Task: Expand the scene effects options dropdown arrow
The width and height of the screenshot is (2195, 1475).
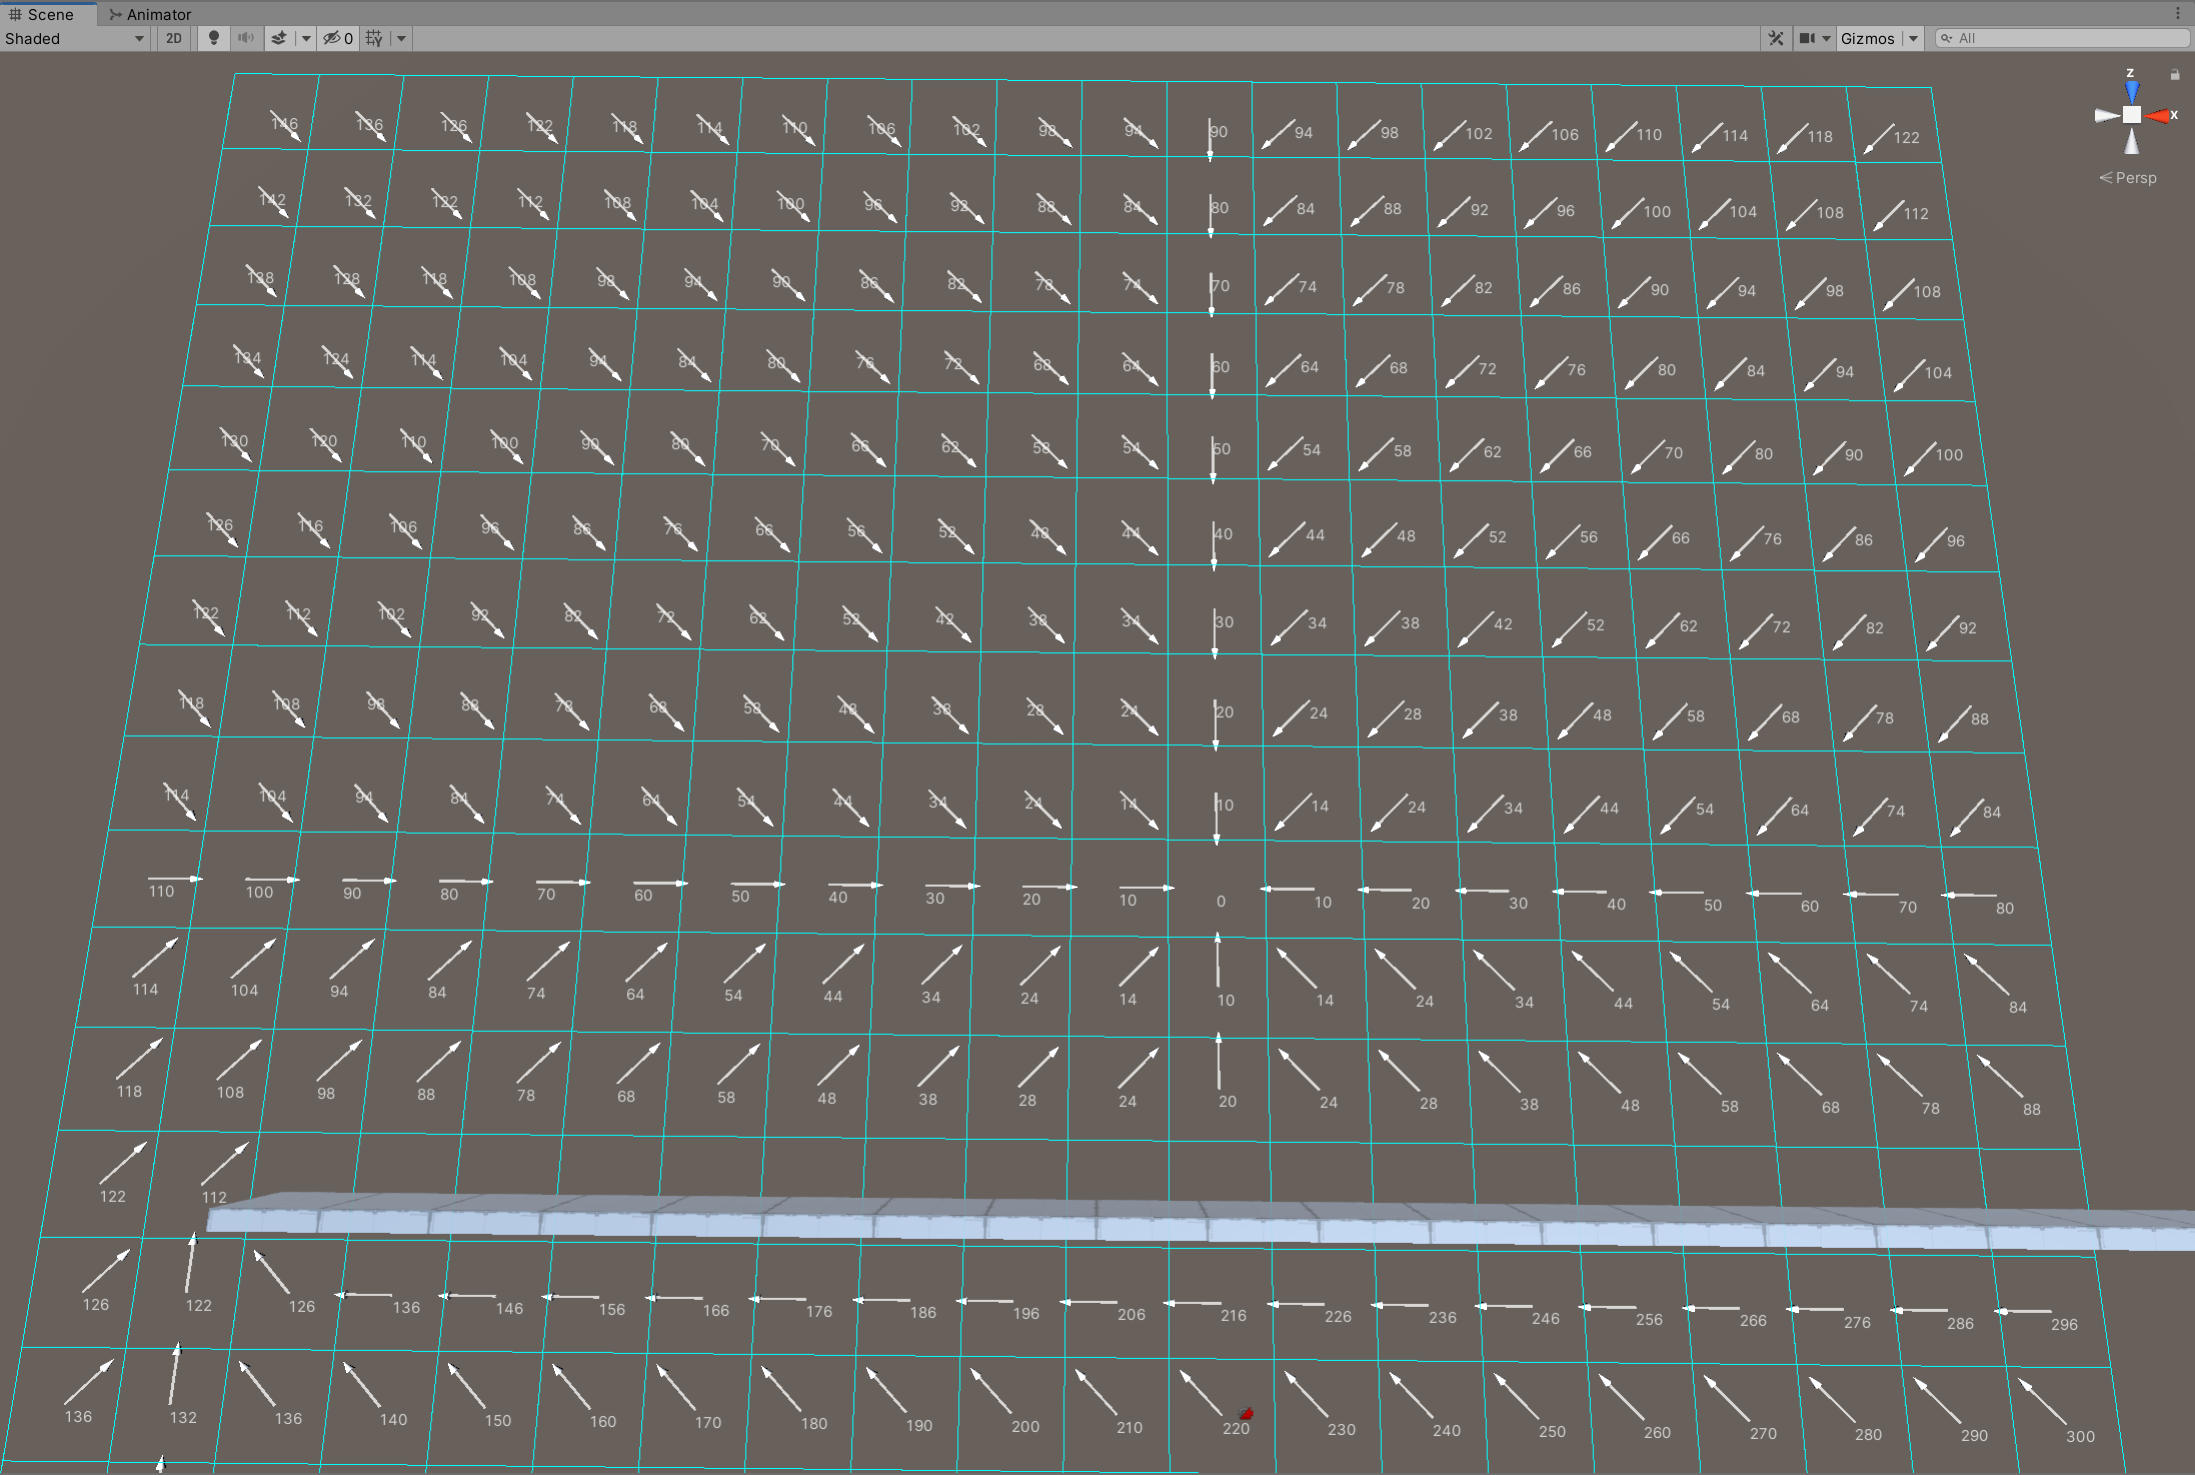Action: click(x=306, y=38)
